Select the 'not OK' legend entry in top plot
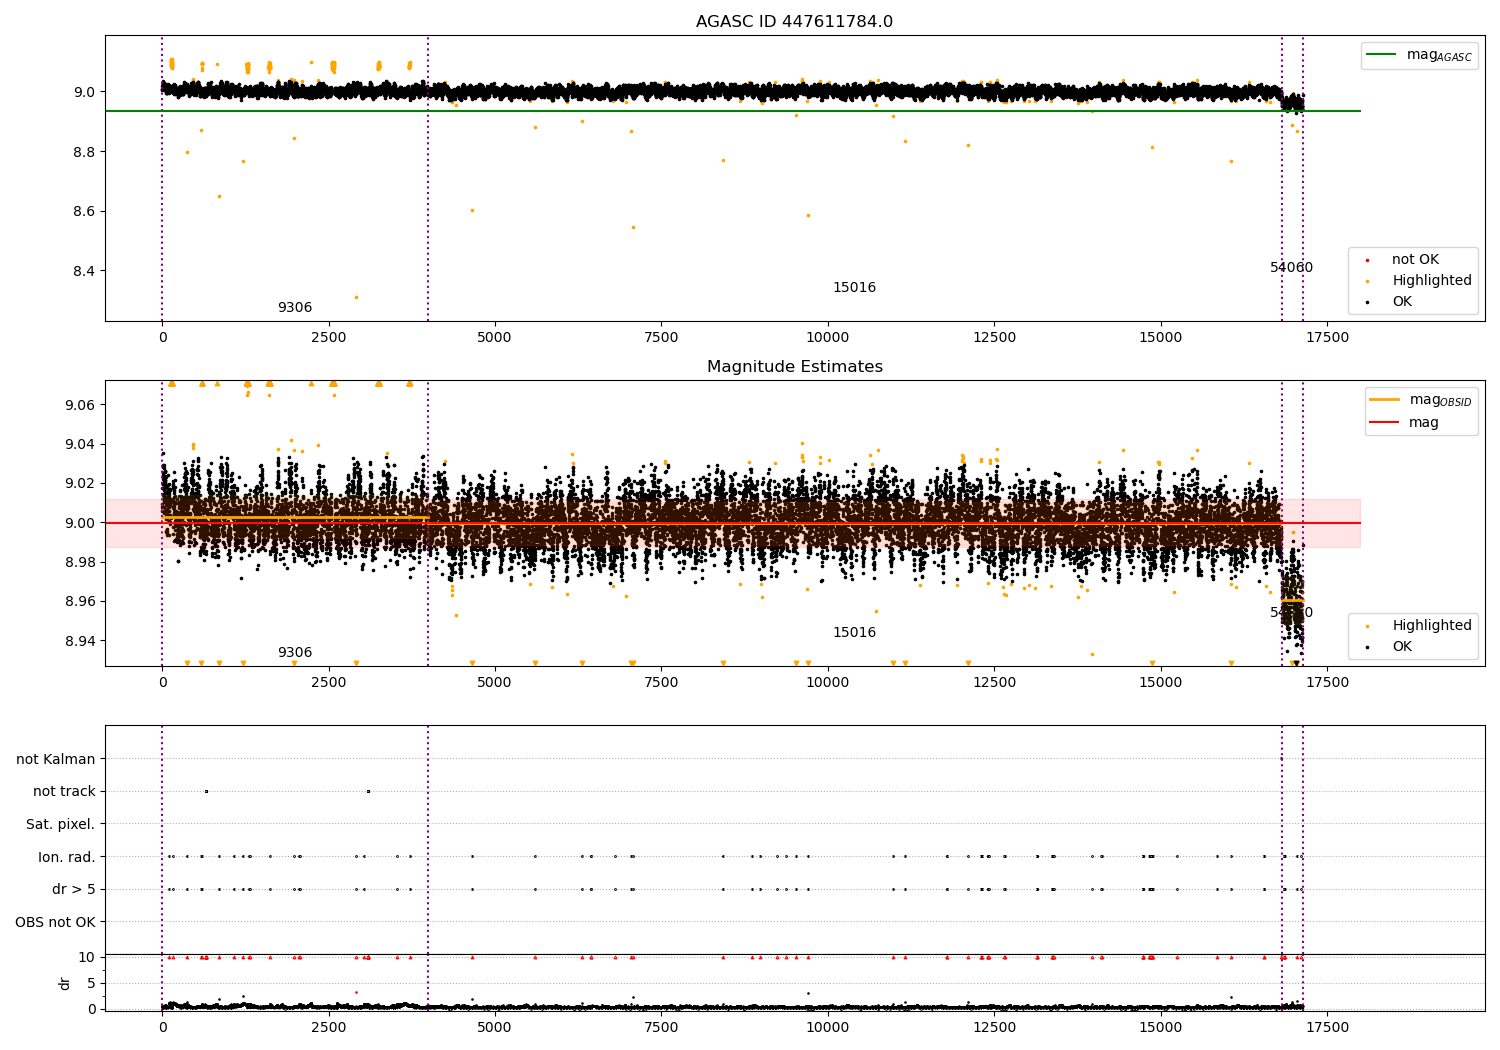This screenshot has height=1050, width=1500. (x=1415, y=260)
